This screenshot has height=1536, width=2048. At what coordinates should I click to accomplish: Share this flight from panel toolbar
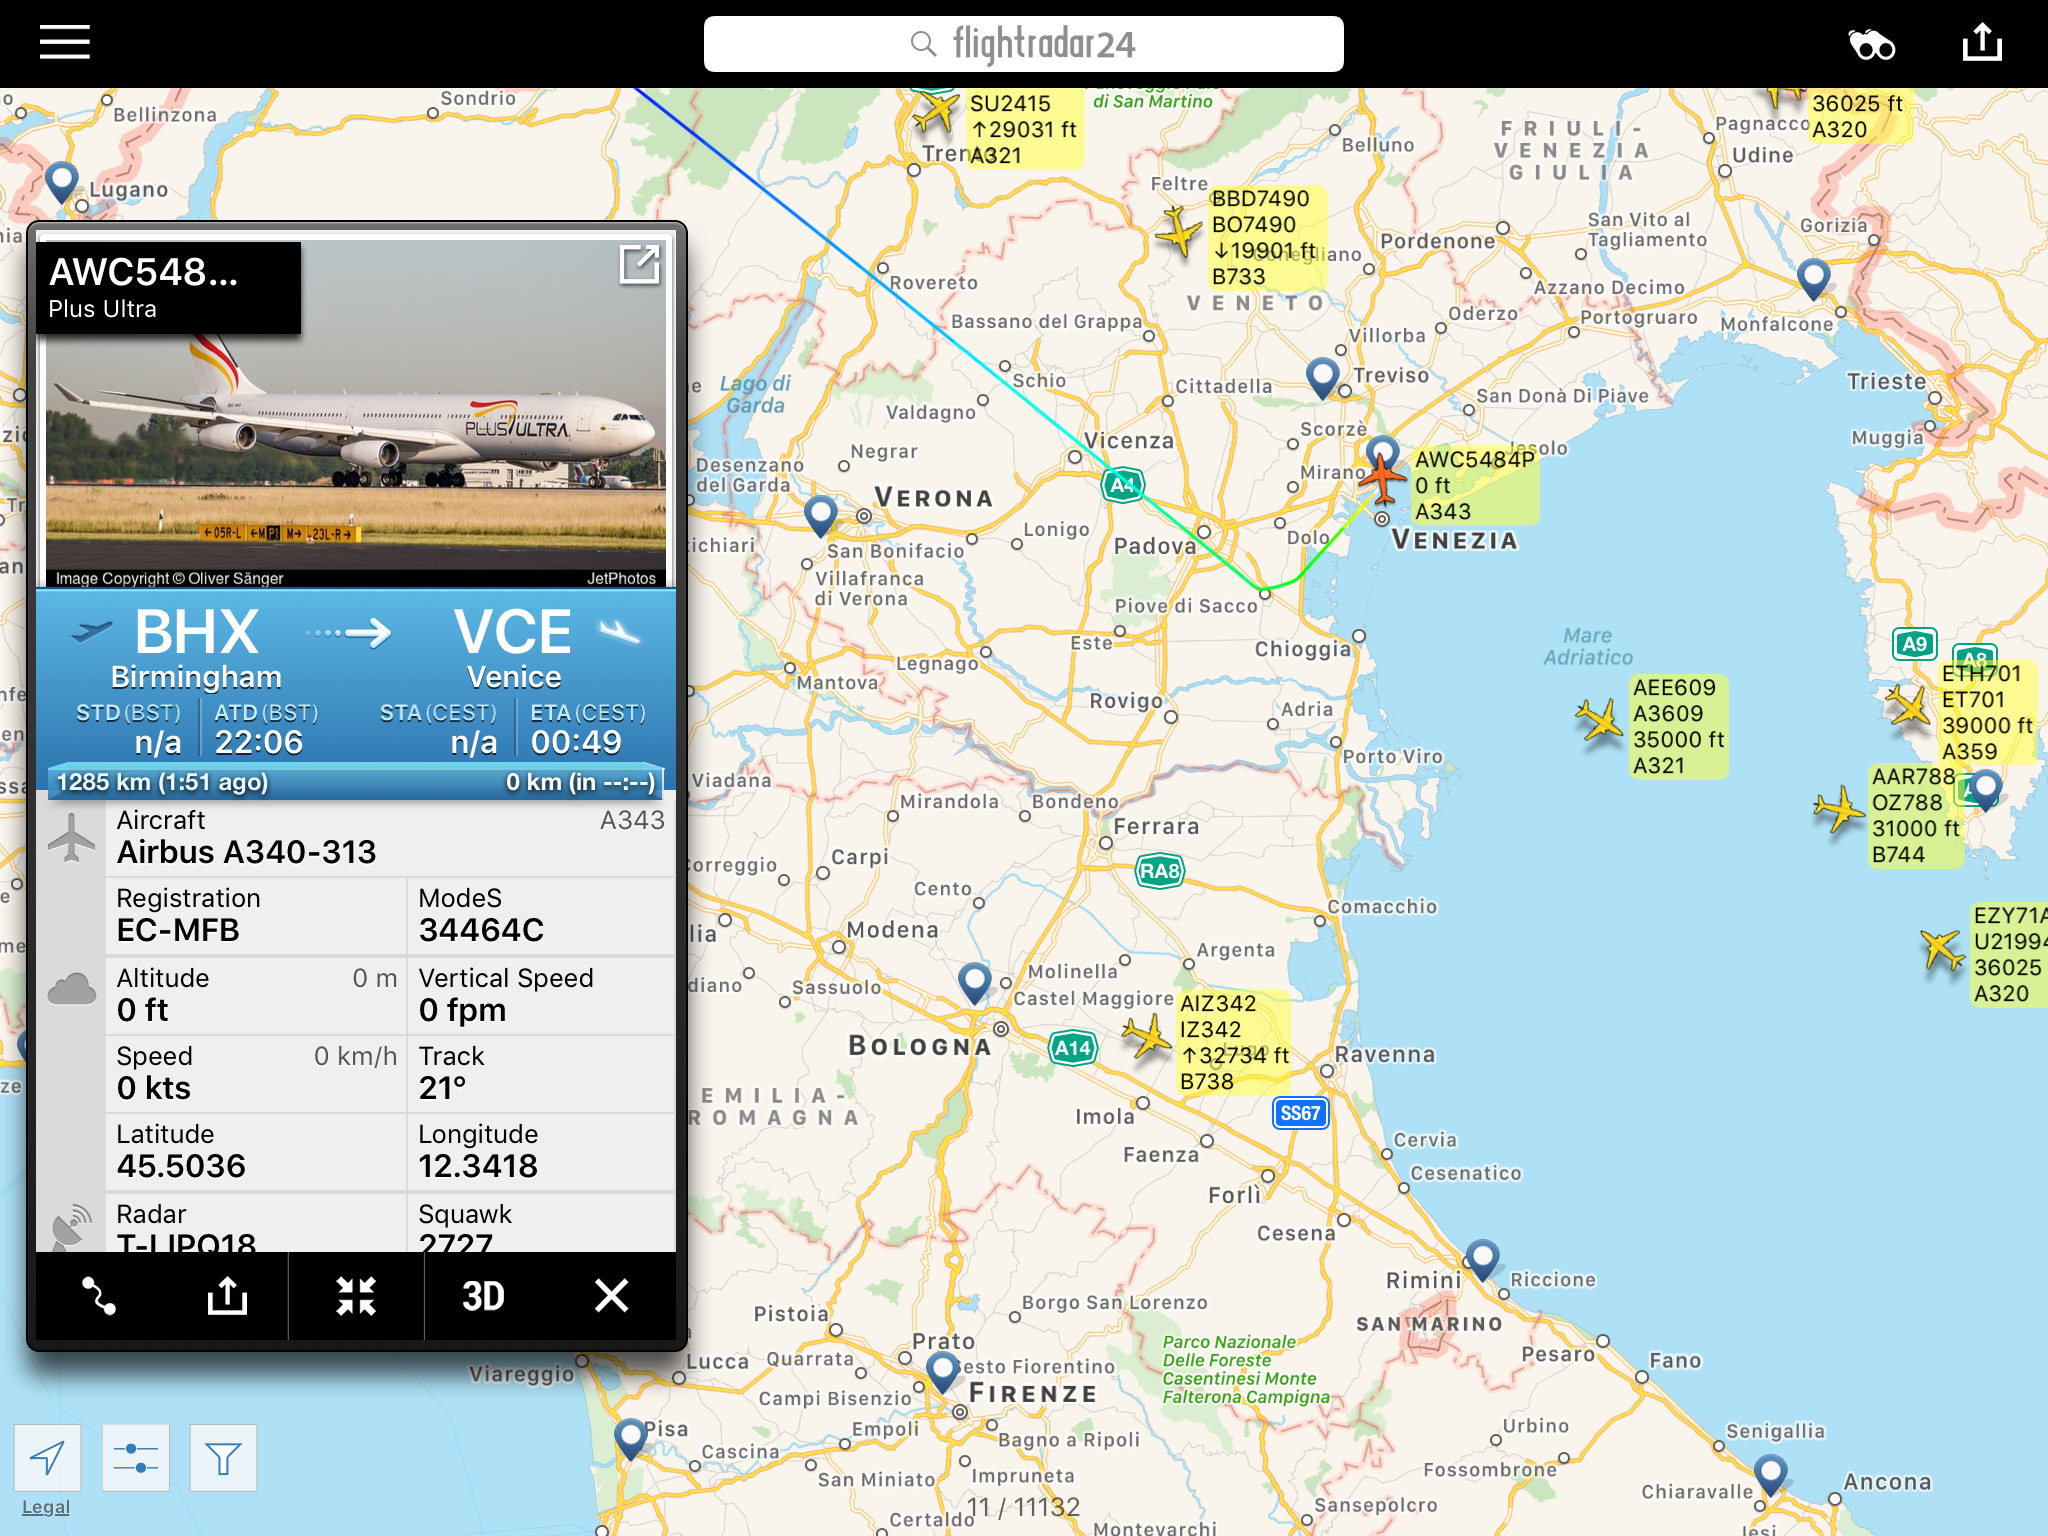[x=227, y=1296]
